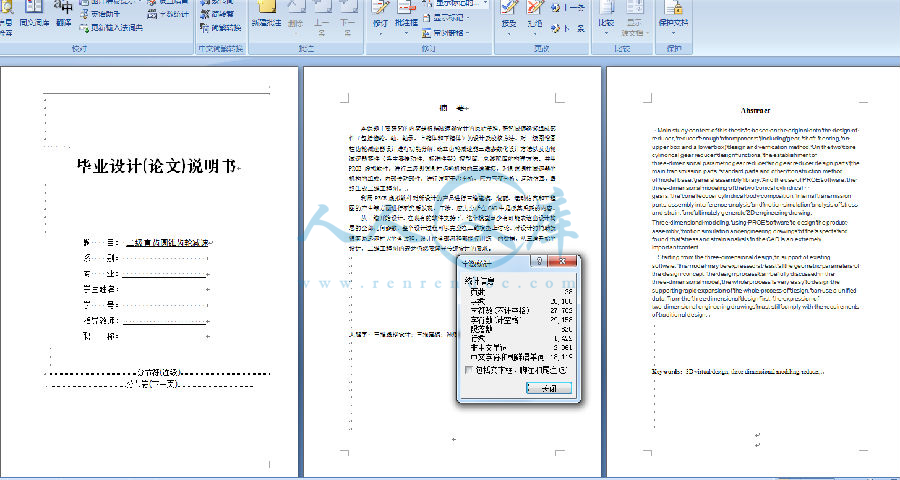This screenshot has height=480, width=900.
Task: Click the 学生姓名 line on the cover page
Action: click(146, 289)
